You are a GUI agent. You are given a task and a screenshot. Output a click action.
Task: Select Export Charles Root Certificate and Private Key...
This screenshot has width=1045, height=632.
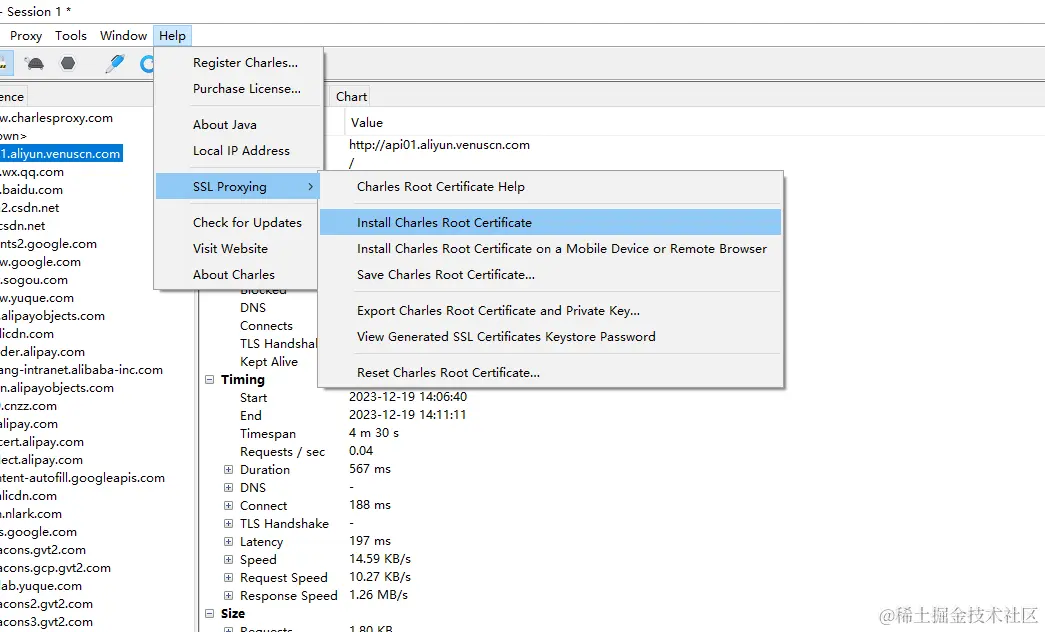(x=550, y=311)
